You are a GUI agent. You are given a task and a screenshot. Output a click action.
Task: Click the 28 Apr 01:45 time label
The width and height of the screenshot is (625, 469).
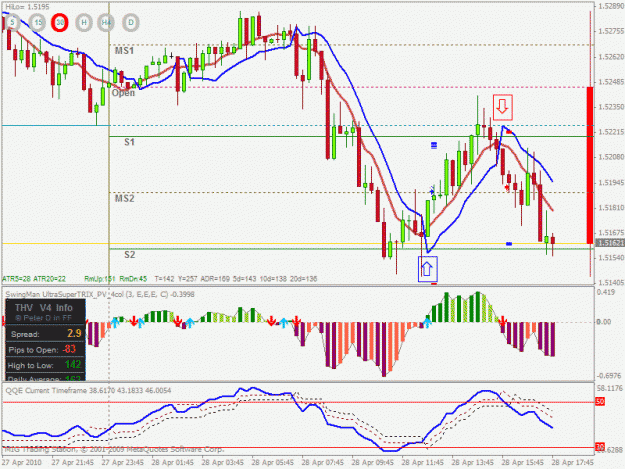172,463
